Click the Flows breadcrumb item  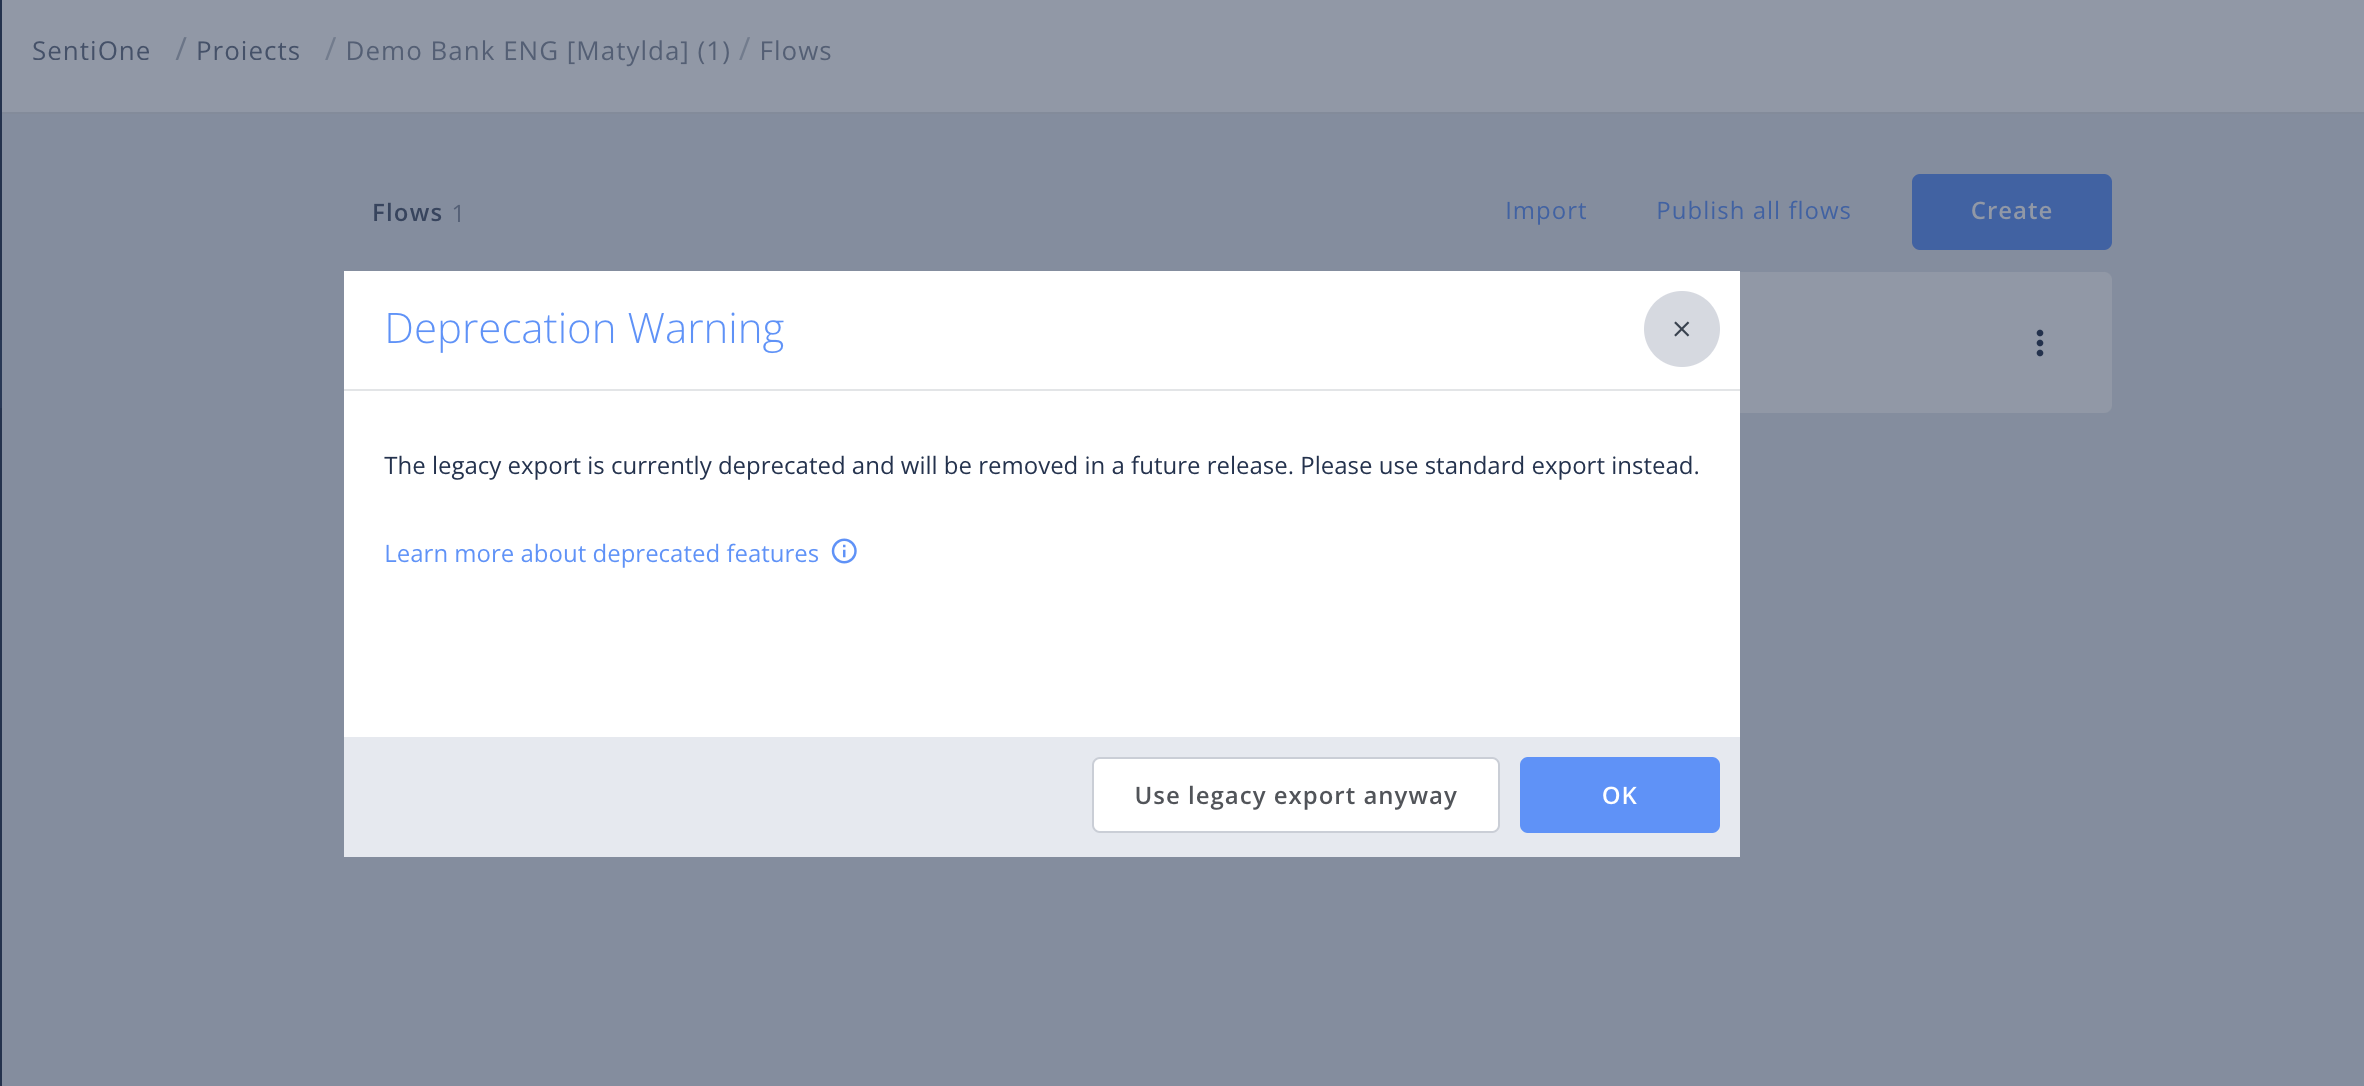[x=795, y=51]
